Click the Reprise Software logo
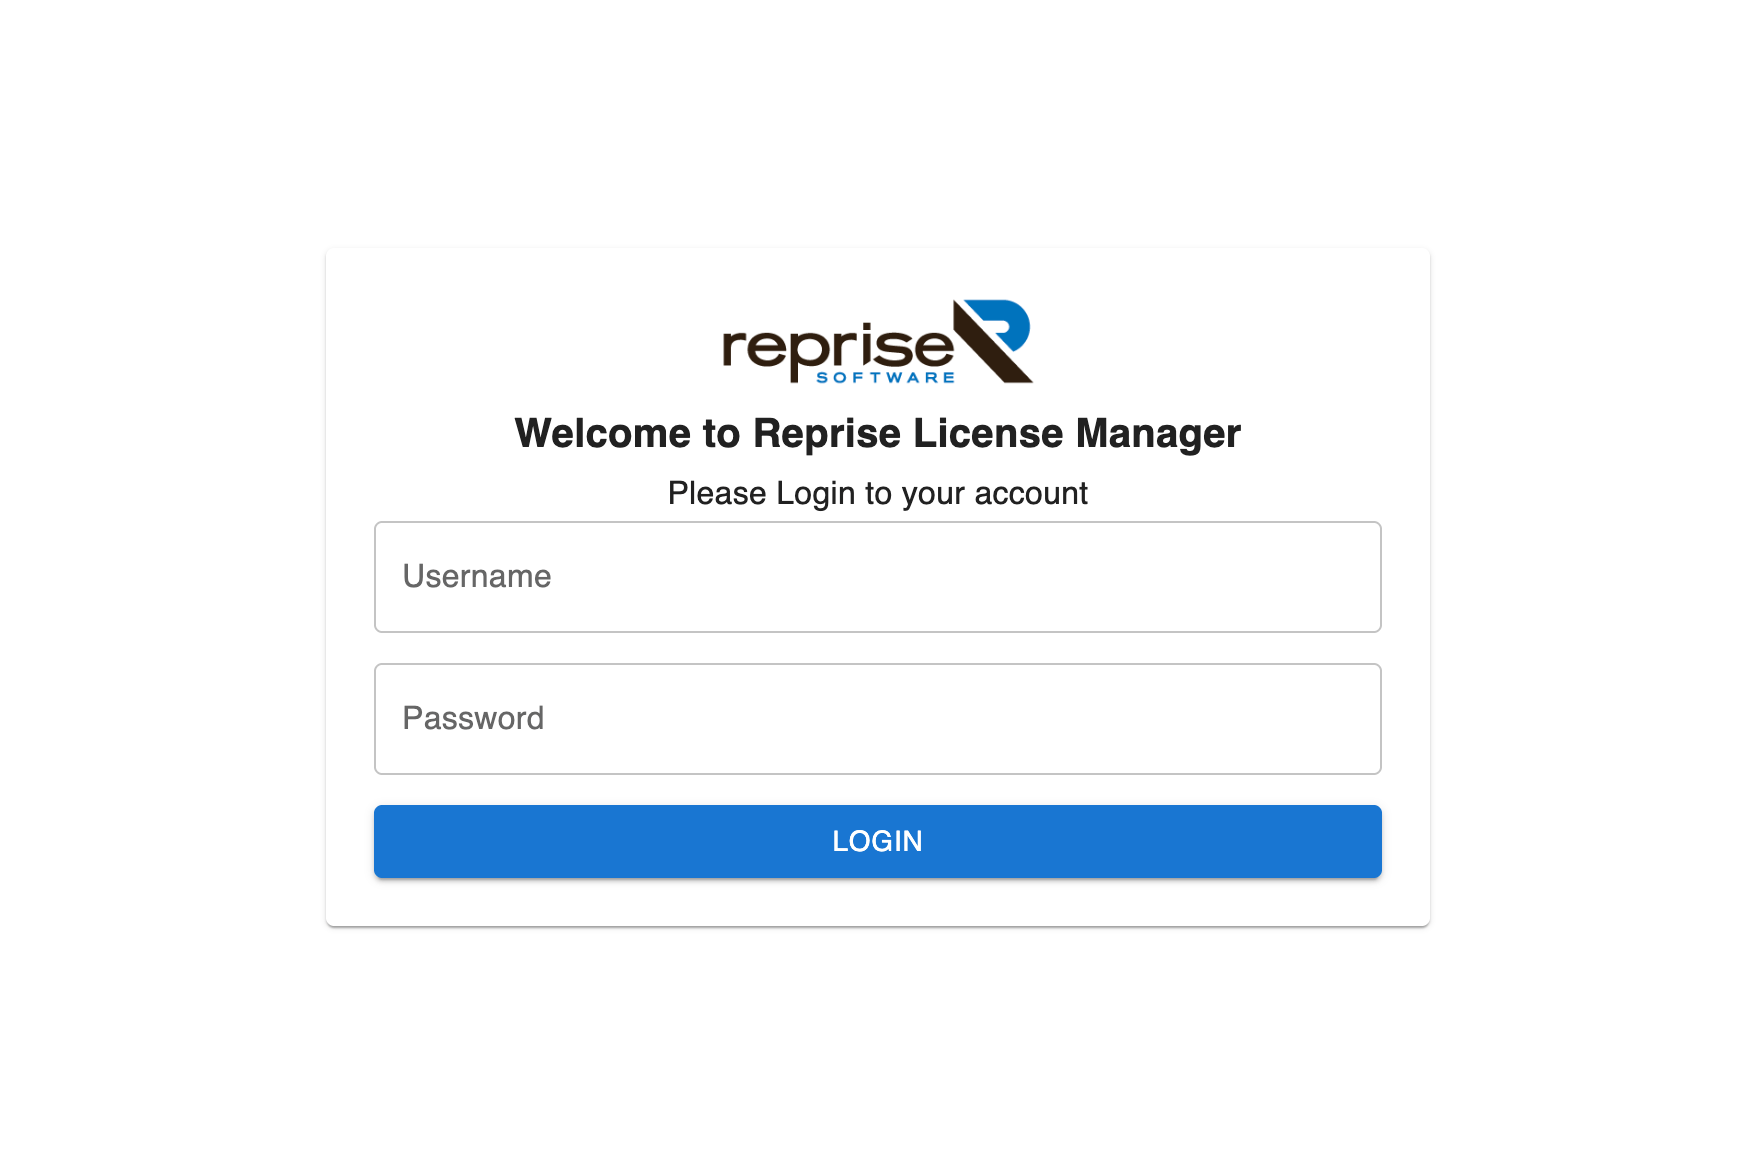The height and width of the screenshot is (1174, 1756). [877, 341]
